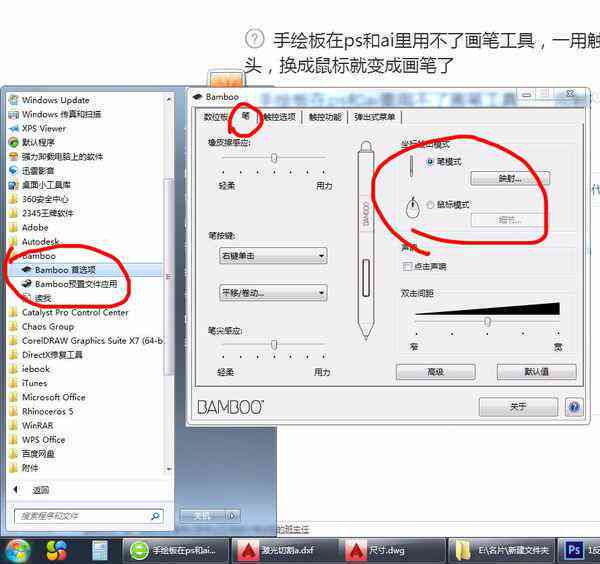Open Windows Update icon in start menu
This screenshot has height=564, width=600.
tap(13, 100)
